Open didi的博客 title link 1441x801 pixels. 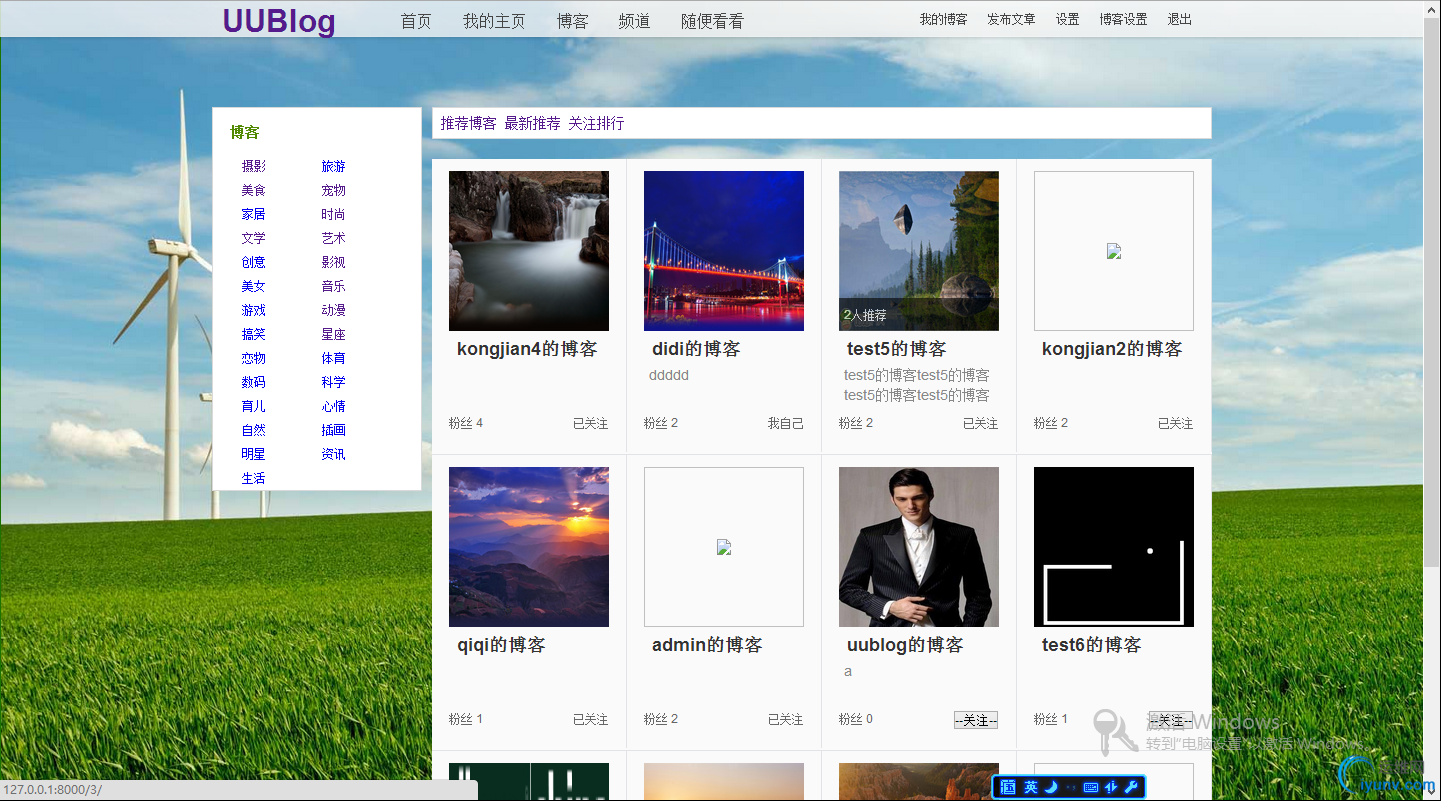696,349
